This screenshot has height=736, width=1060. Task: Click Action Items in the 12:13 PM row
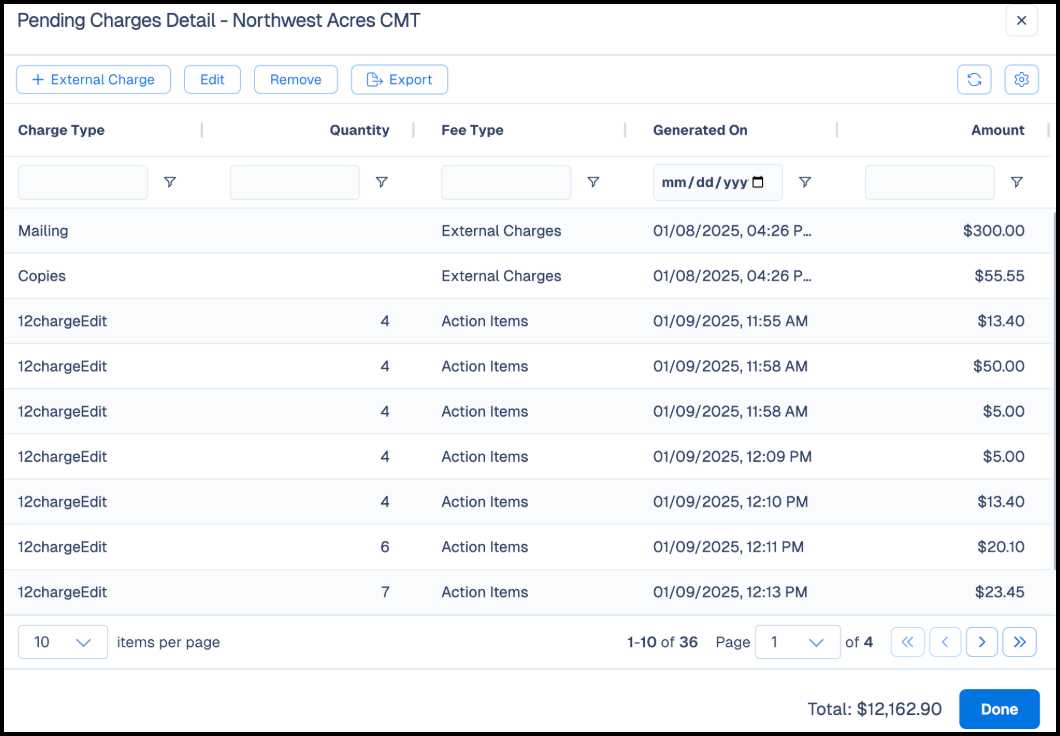[485, 592]
